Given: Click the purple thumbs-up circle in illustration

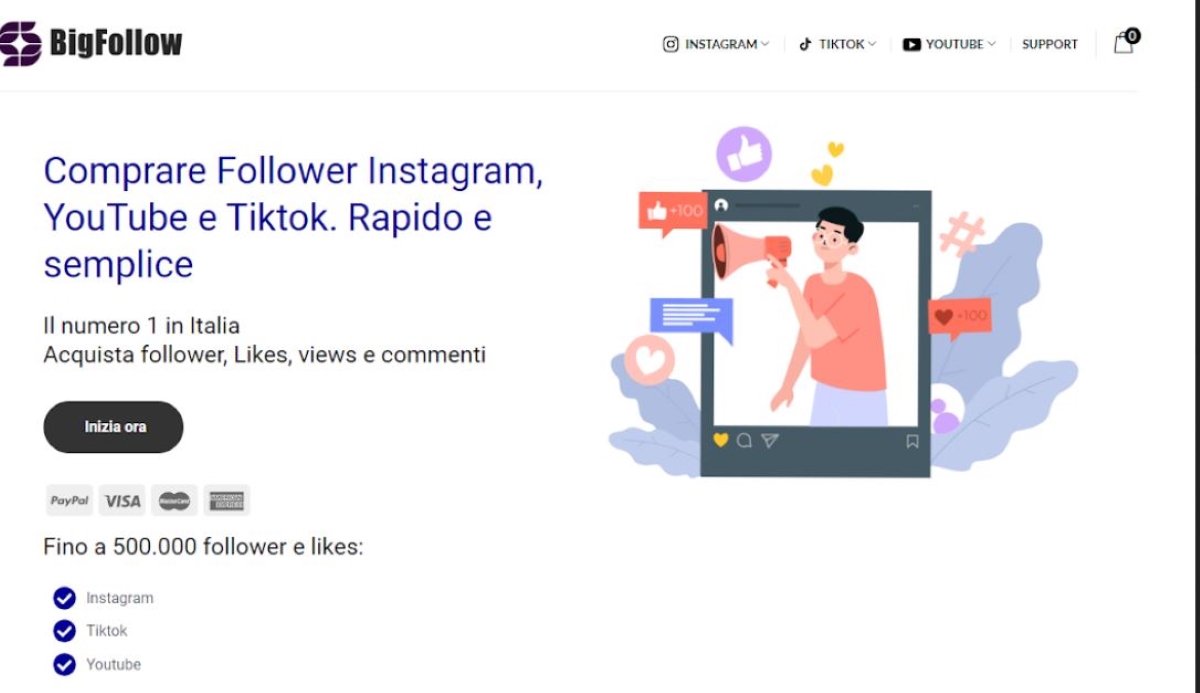Looking at the screenshot, I should coord(745,154).
